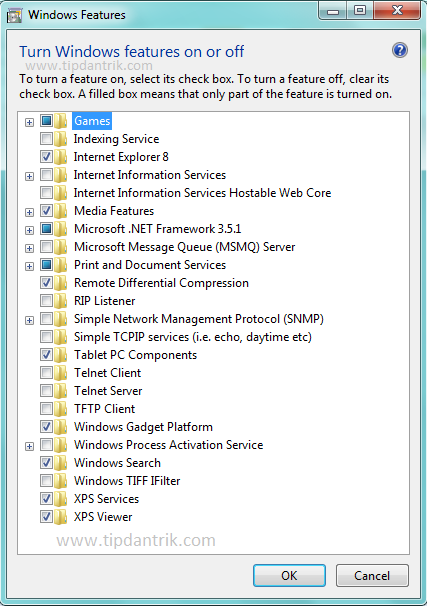The image size is (427, 606).
Task: Expand Windows Process Activation Service node
Action: pos(29,446)
